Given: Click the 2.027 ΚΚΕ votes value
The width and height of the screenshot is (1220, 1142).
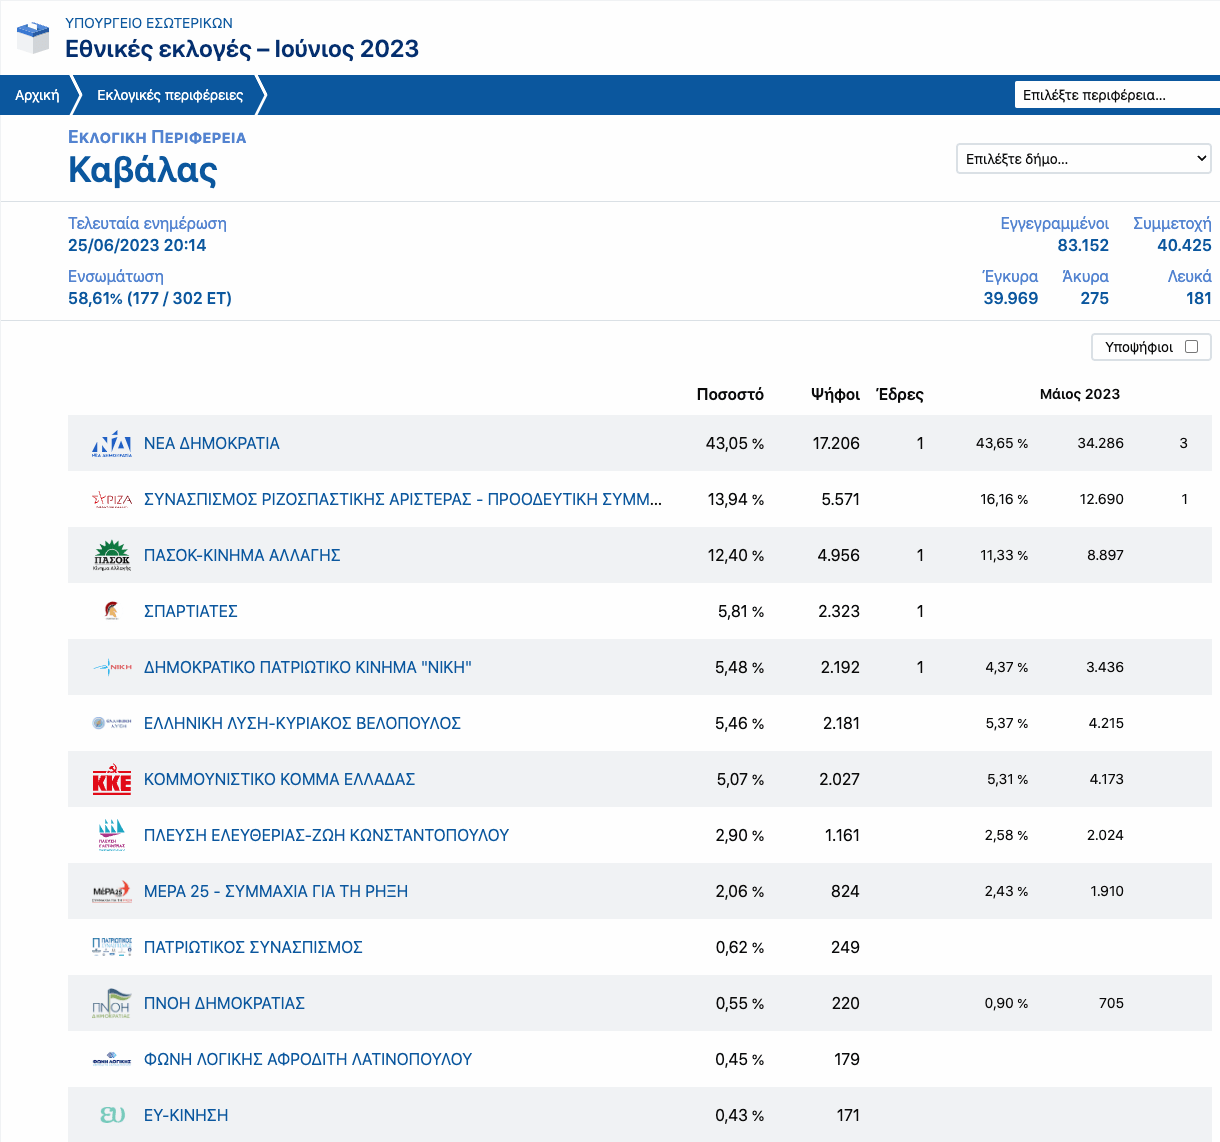Looking at the screenshot, I should 839,779.
